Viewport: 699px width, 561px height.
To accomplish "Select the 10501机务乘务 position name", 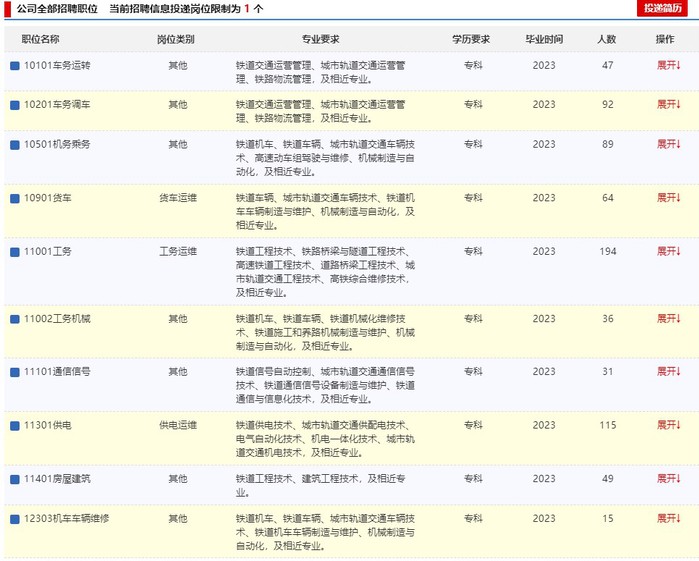I will coord(57,144).
